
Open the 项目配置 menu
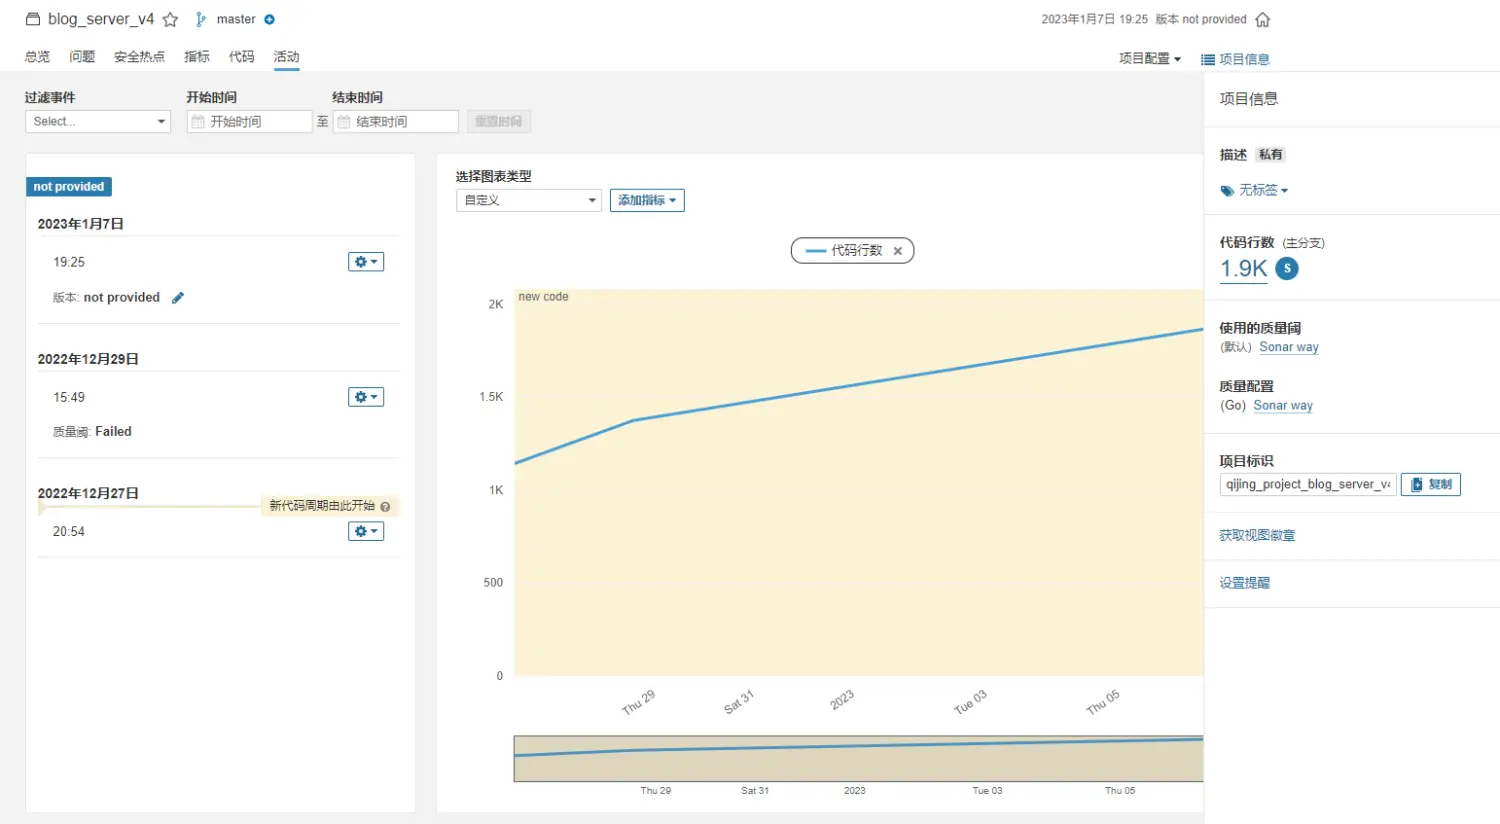point(1150,59)
